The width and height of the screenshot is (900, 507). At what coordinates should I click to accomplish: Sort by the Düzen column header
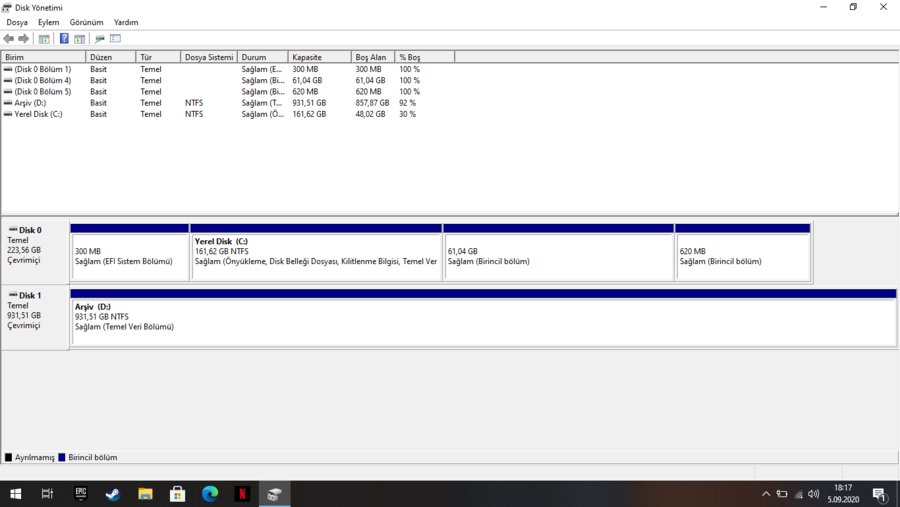(111, 57)
